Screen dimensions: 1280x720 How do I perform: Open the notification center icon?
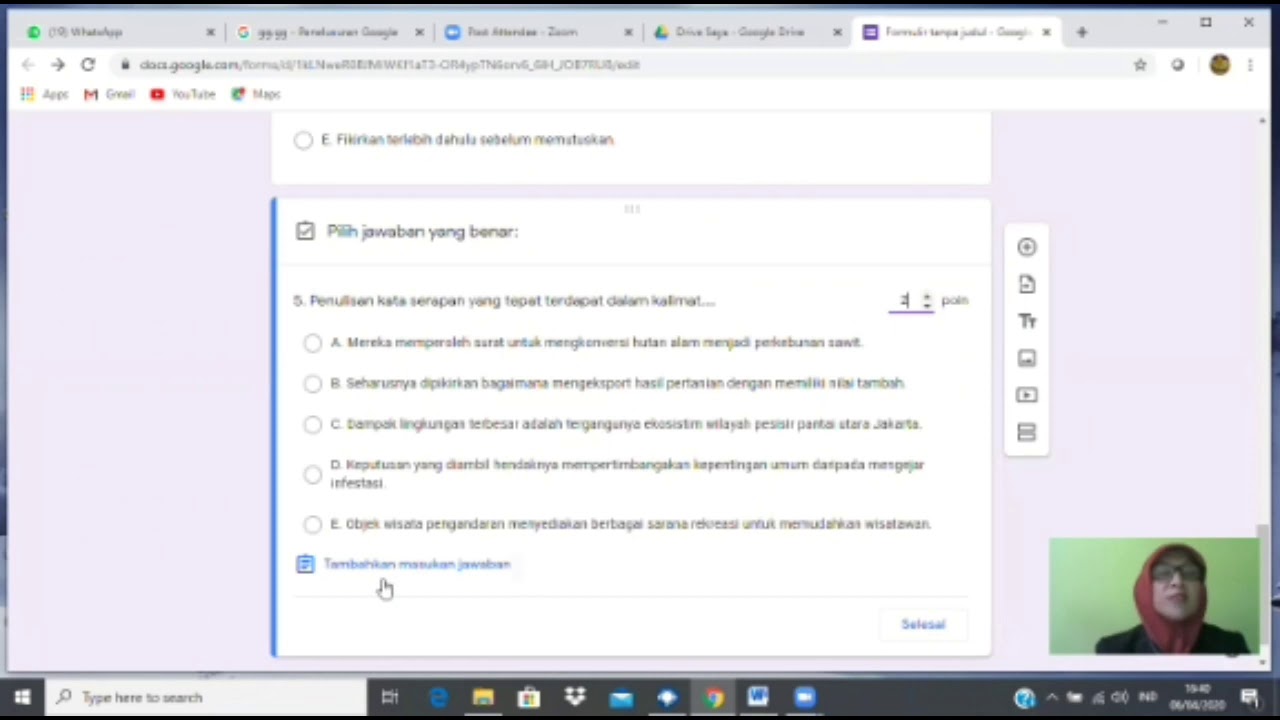coord(1250,697)
